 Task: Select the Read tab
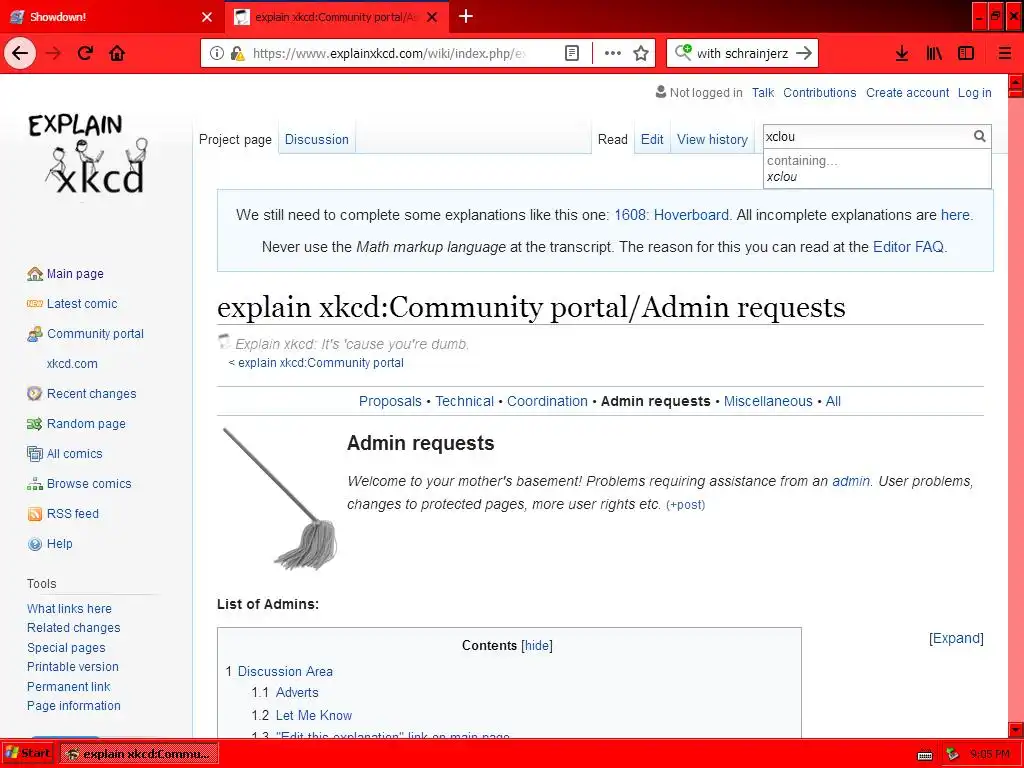click(x=613, y=139)
